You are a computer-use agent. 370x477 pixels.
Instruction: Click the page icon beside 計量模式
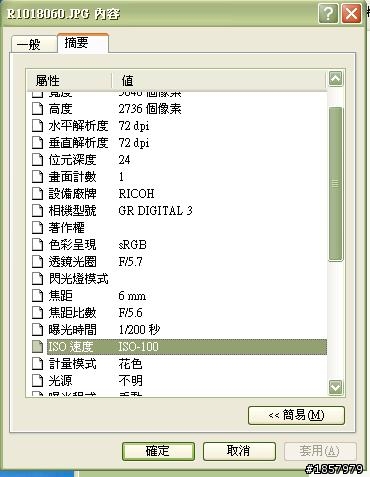pyautogui.click(x=37, y=364)
